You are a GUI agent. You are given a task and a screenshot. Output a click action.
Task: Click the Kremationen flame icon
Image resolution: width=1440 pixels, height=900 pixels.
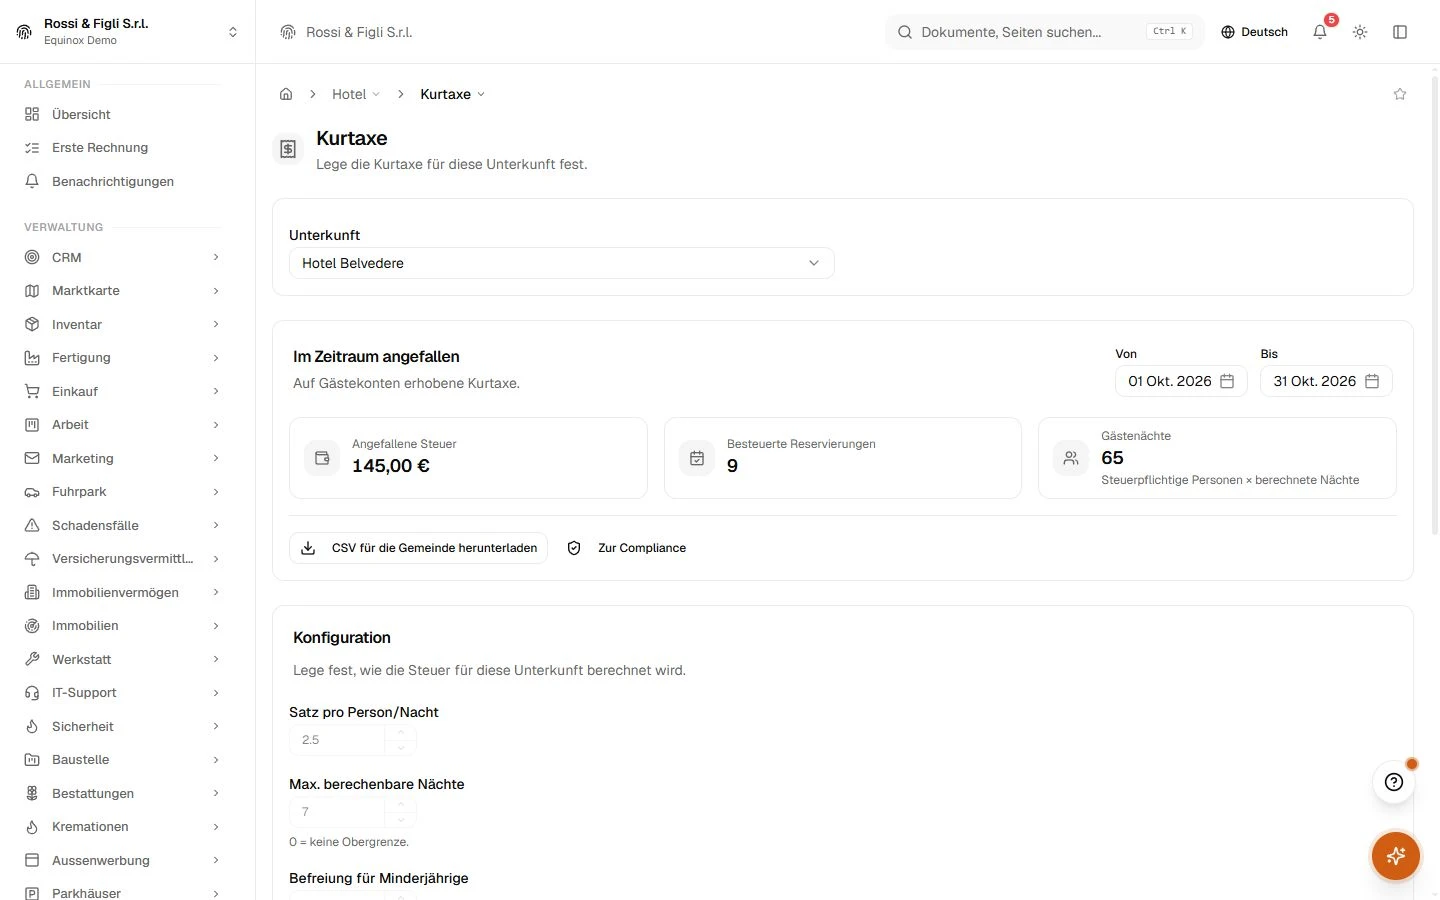coord(32,827)
